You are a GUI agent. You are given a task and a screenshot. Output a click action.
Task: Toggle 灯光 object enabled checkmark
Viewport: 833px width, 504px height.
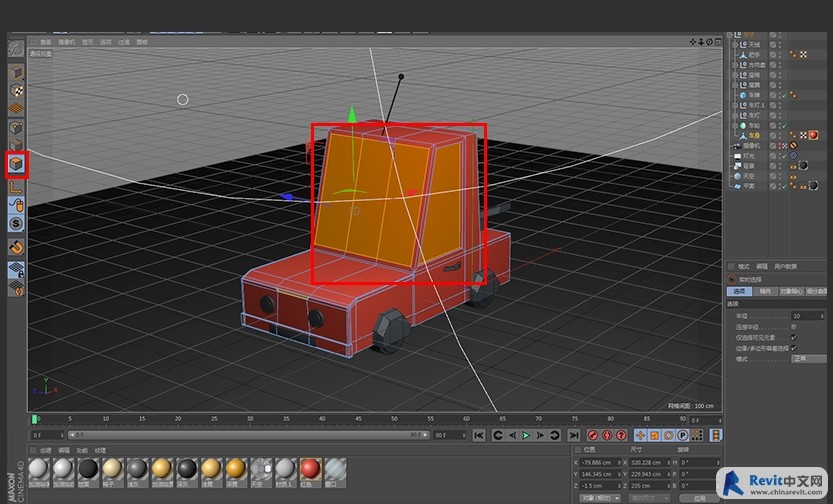pos(784,156)
